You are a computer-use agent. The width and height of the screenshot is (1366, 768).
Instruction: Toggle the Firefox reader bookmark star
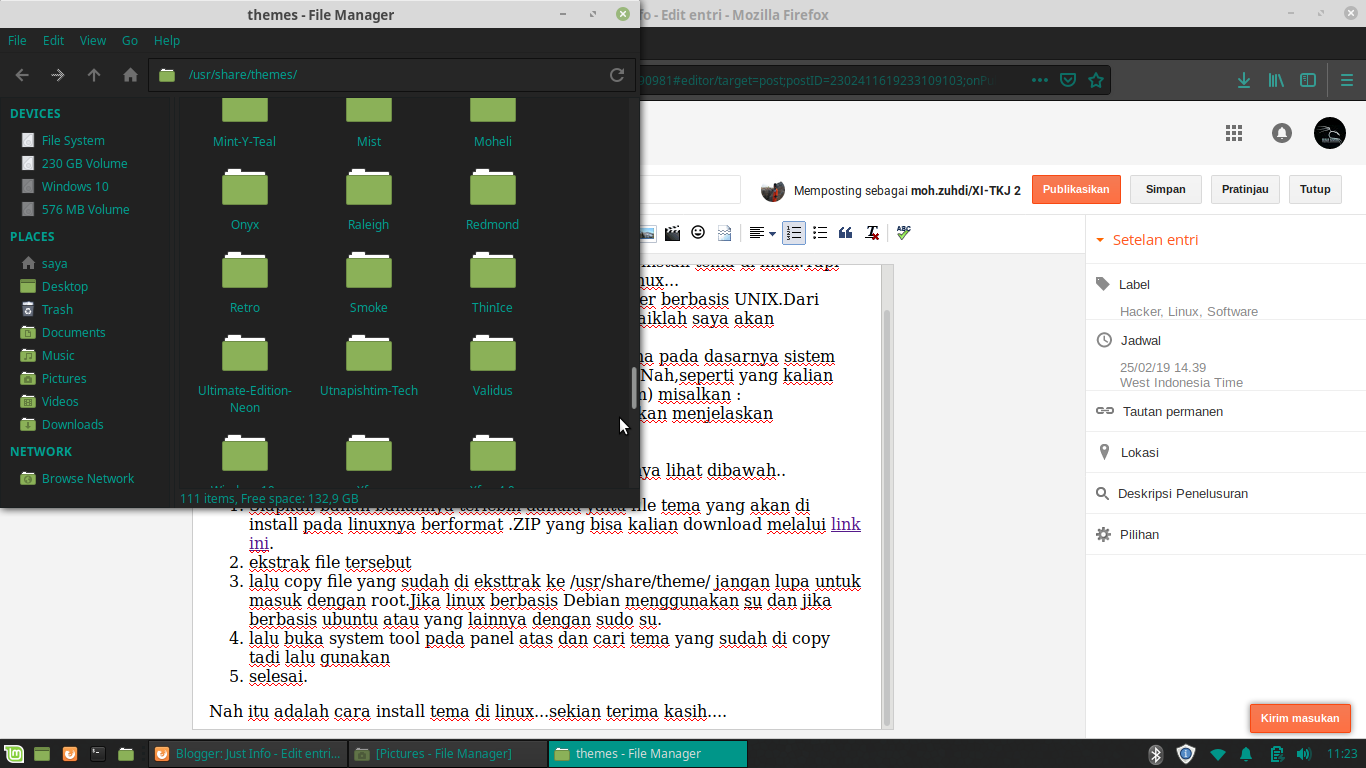(x=1096, y=79)
